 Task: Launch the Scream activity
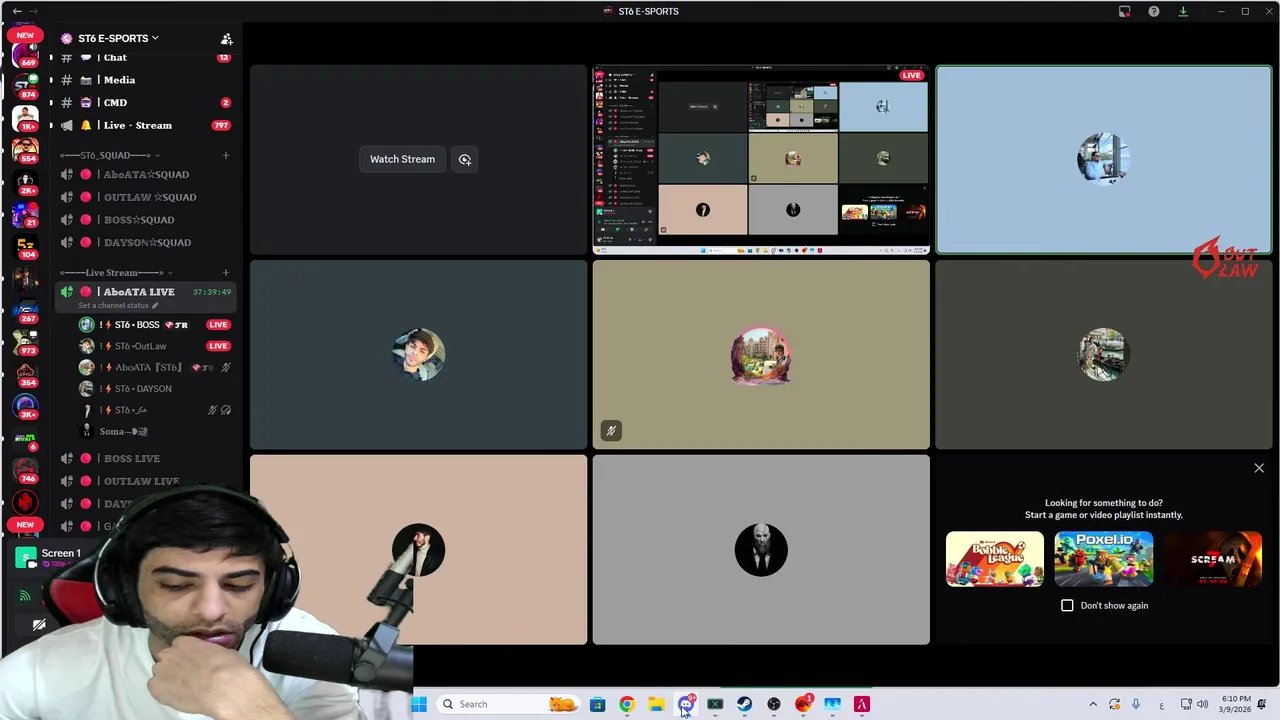(1213, 559)
